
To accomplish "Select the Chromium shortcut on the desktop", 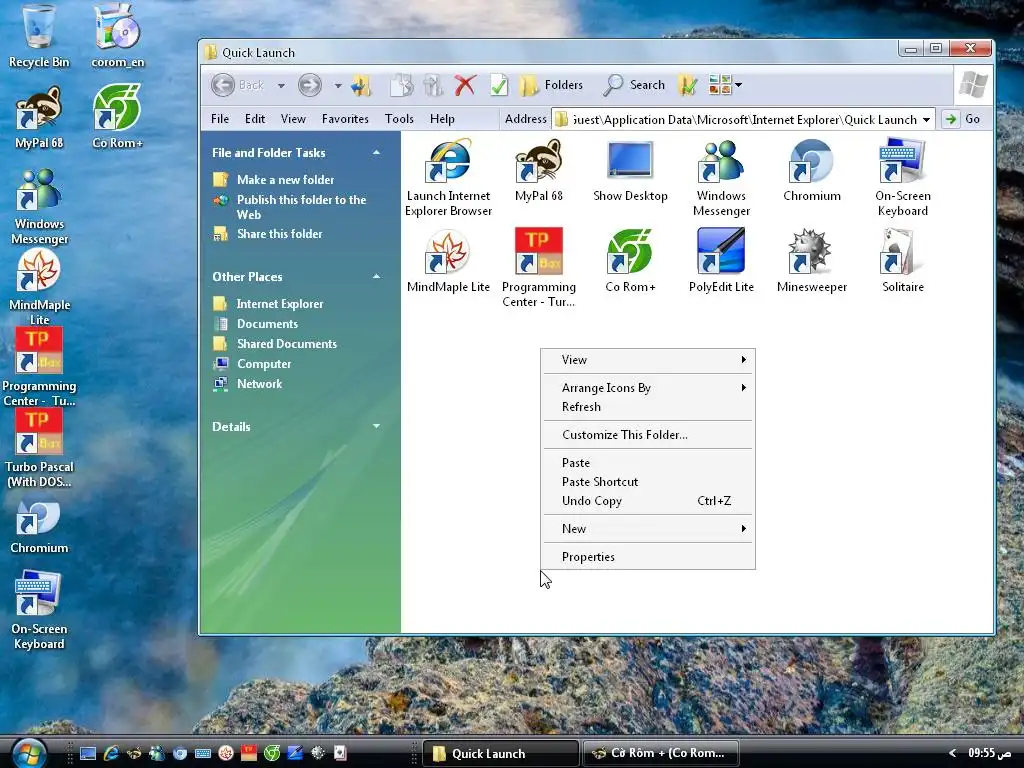I will coord(39,528).
